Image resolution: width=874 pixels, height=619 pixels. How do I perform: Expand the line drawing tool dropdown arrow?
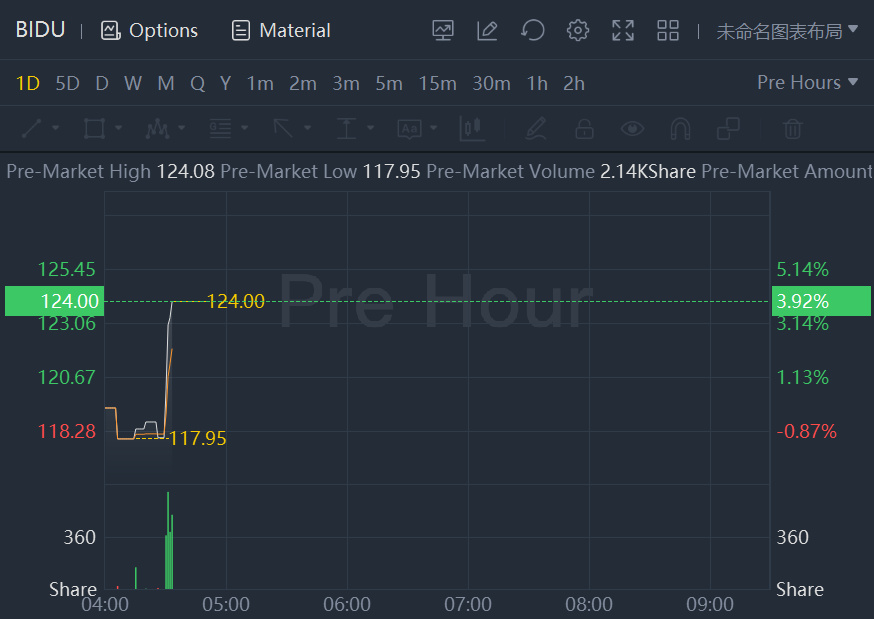point(55,128)
